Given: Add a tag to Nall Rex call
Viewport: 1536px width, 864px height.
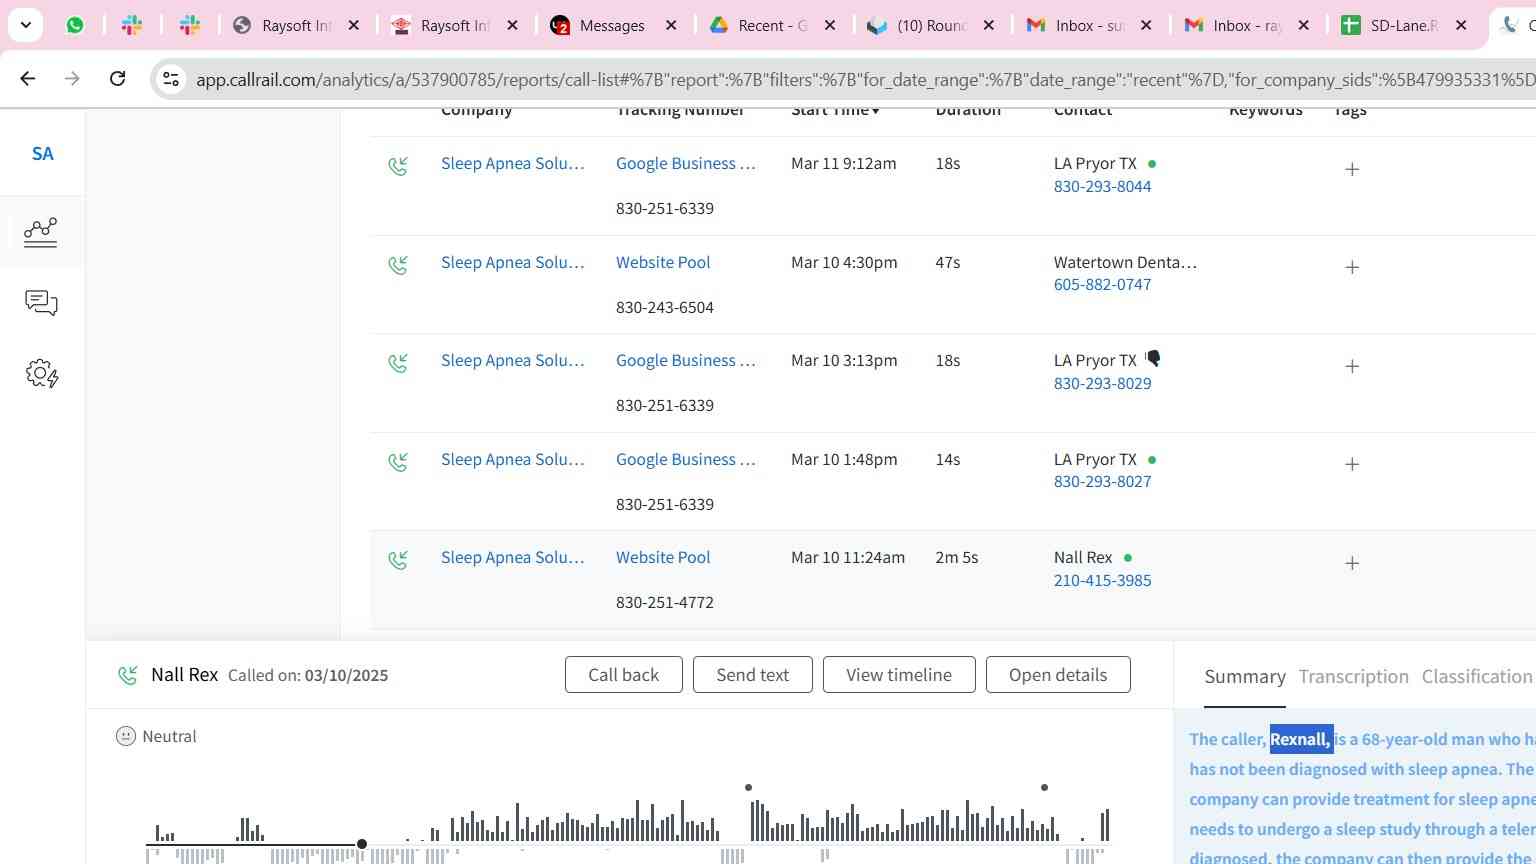Looking at the screenshot, I should tap(1352, 563).
